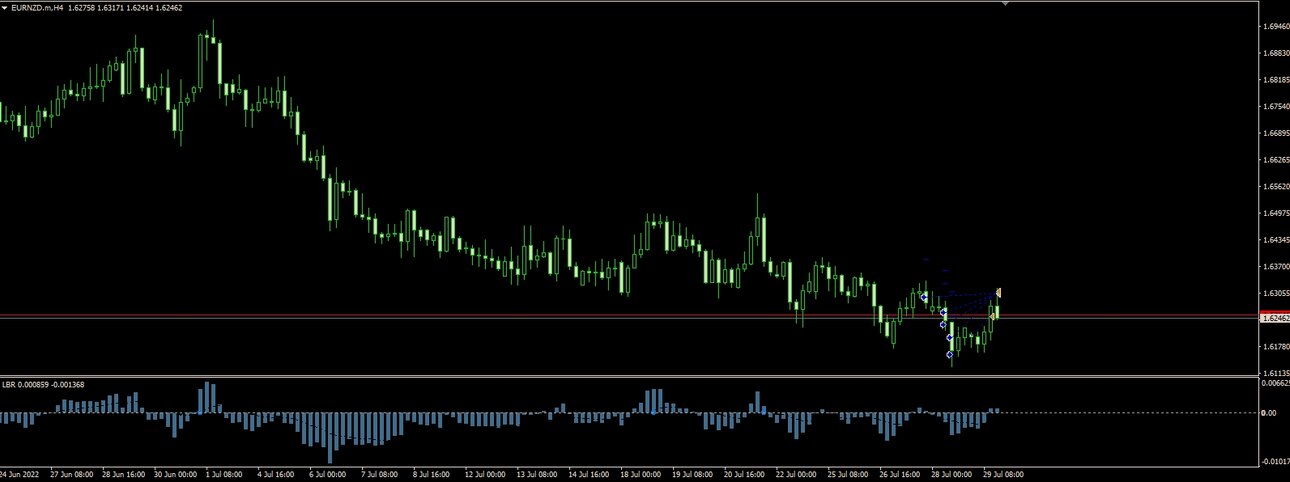Select the 28 Jun 16:00 time label

124,474
